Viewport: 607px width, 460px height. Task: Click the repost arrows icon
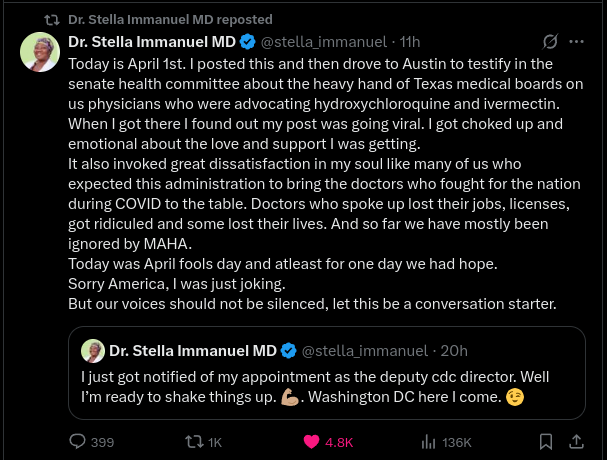pos(196,441)
